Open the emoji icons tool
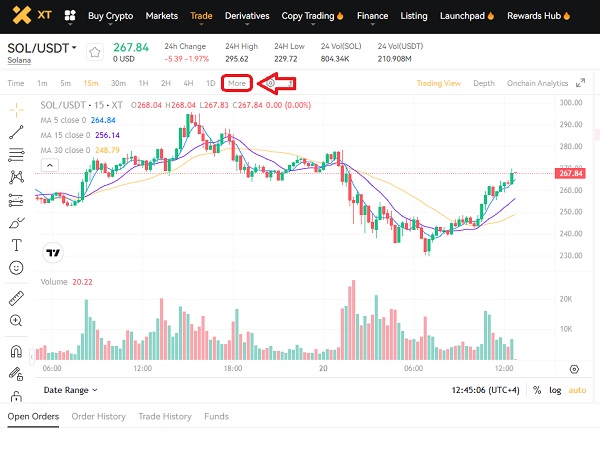600x462 pixels. 16,268
